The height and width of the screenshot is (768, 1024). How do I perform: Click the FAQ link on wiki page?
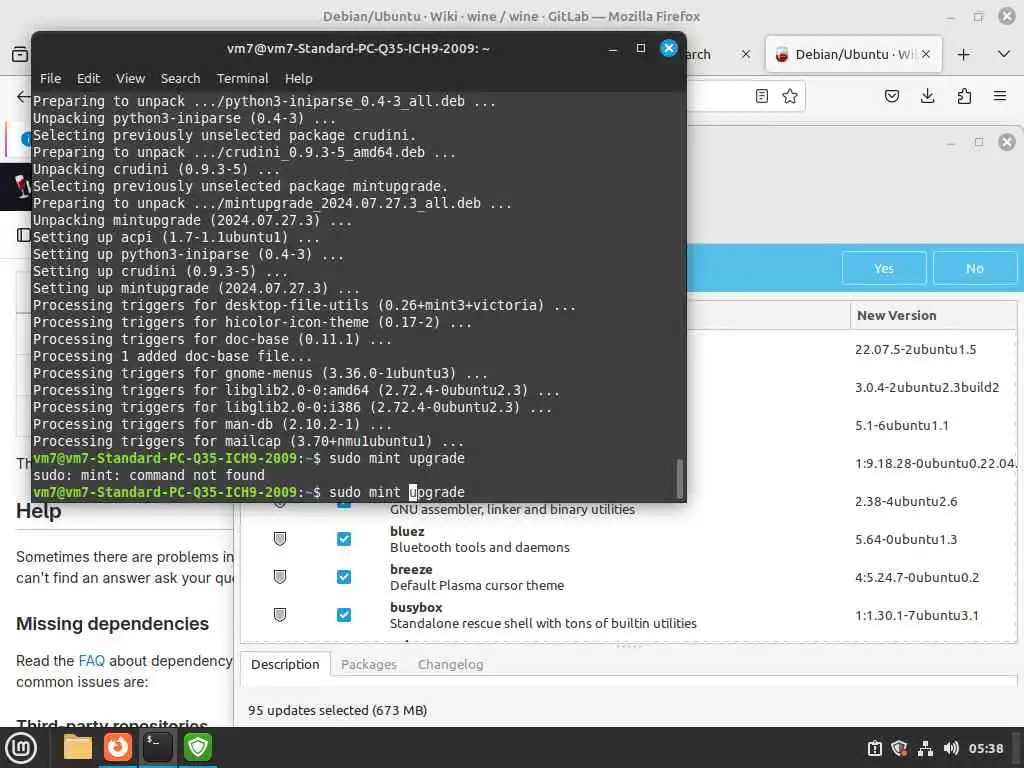pyautogui.click(x=91, y=661)
